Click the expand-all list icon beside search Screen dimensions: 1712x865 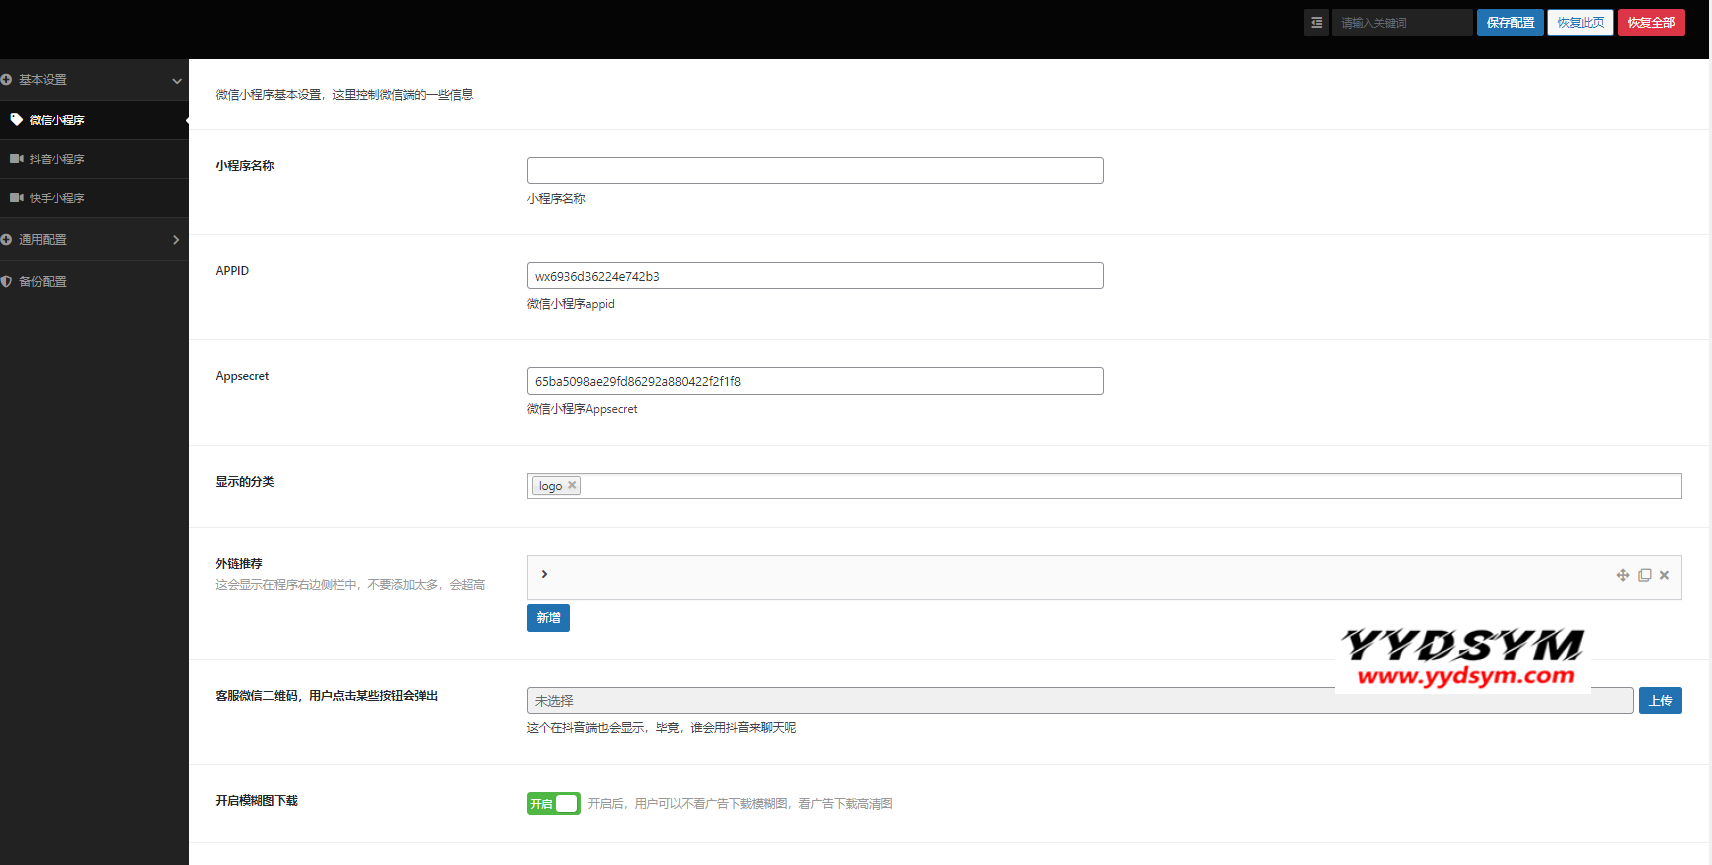point(1316,22)
